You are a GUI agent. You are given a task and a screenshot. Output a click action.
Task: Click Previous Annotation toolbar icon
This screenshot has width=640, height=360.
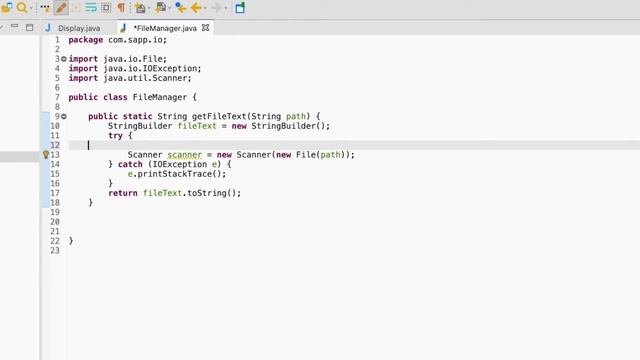pos(160,8)
